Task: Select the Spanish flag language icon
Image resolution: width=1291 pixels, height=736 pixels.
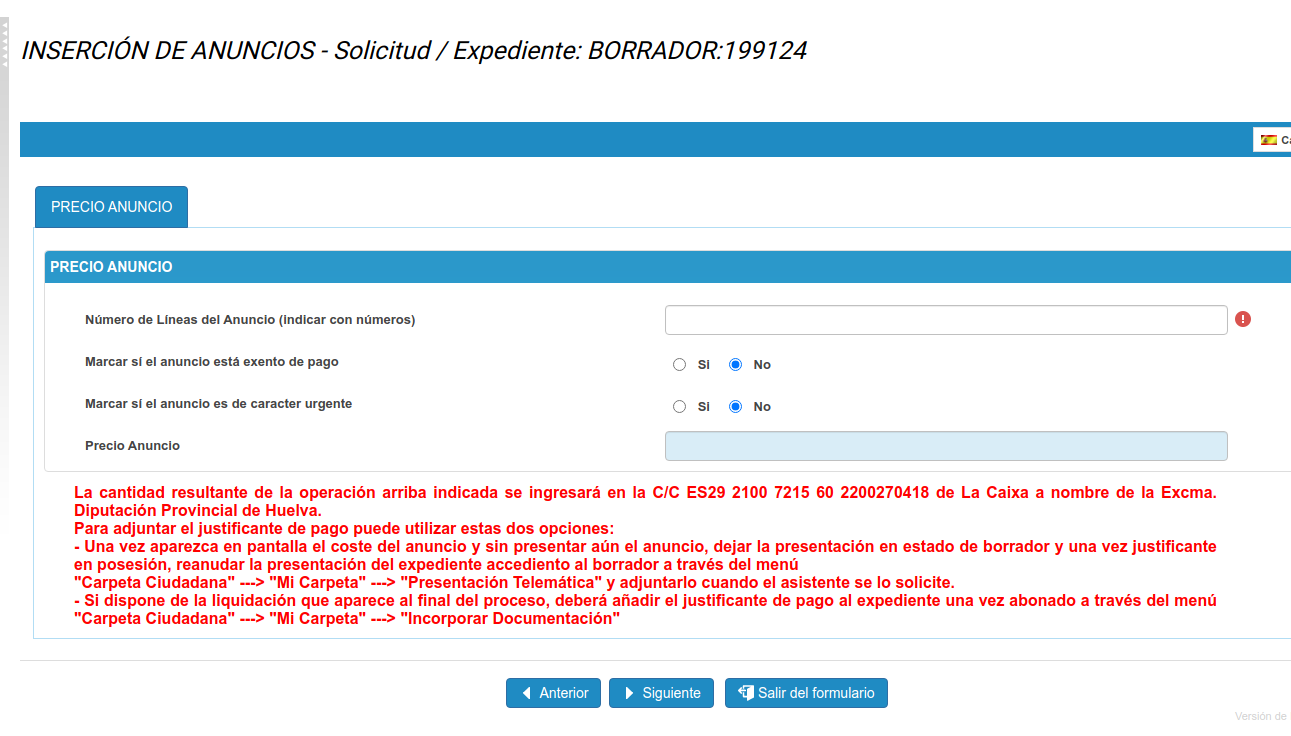Action: [x=1268, y=140]
